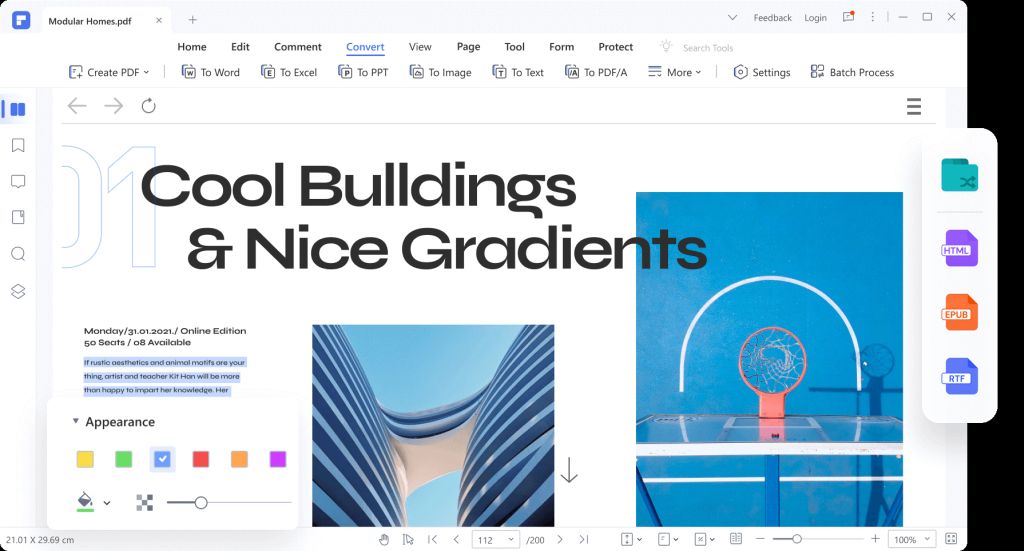Click the refresh arrow icon above the page
This screenshot has width=1024, height=551.
[148, 106]
